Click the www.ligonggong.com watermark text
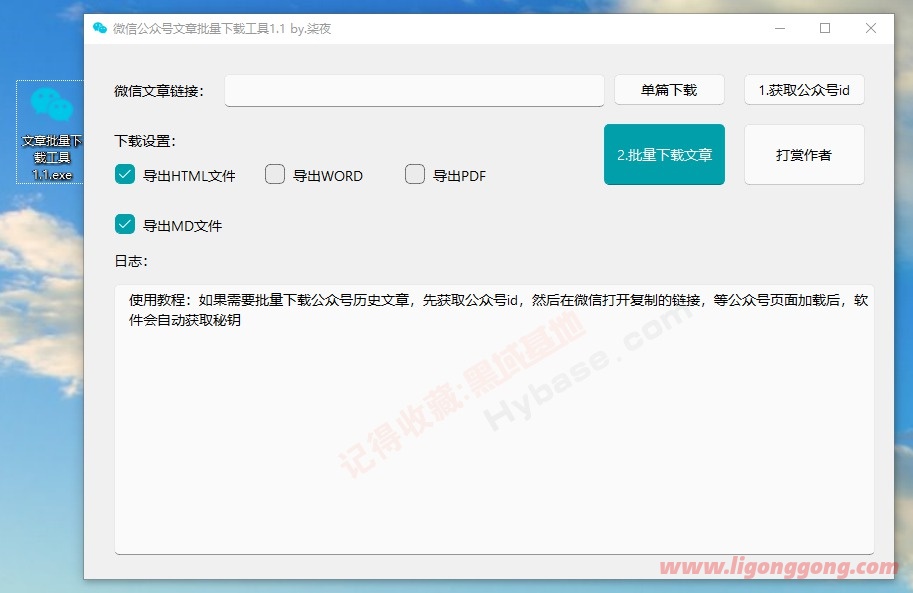 click(x=782, y=566)
